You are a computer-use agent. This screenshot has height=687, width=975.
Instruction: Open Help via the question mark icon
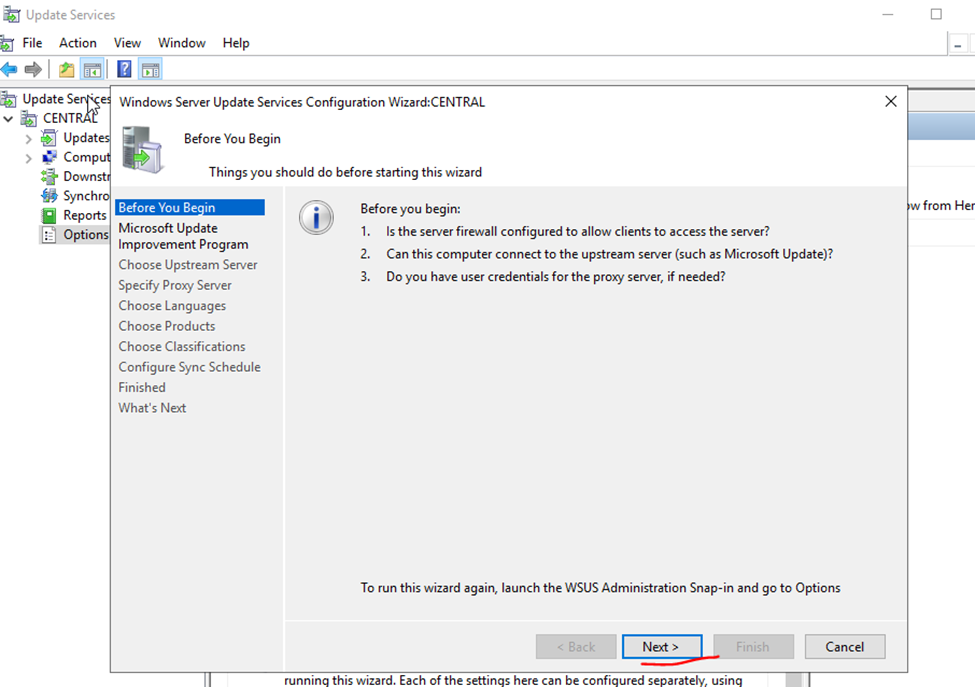click(124, 70)
